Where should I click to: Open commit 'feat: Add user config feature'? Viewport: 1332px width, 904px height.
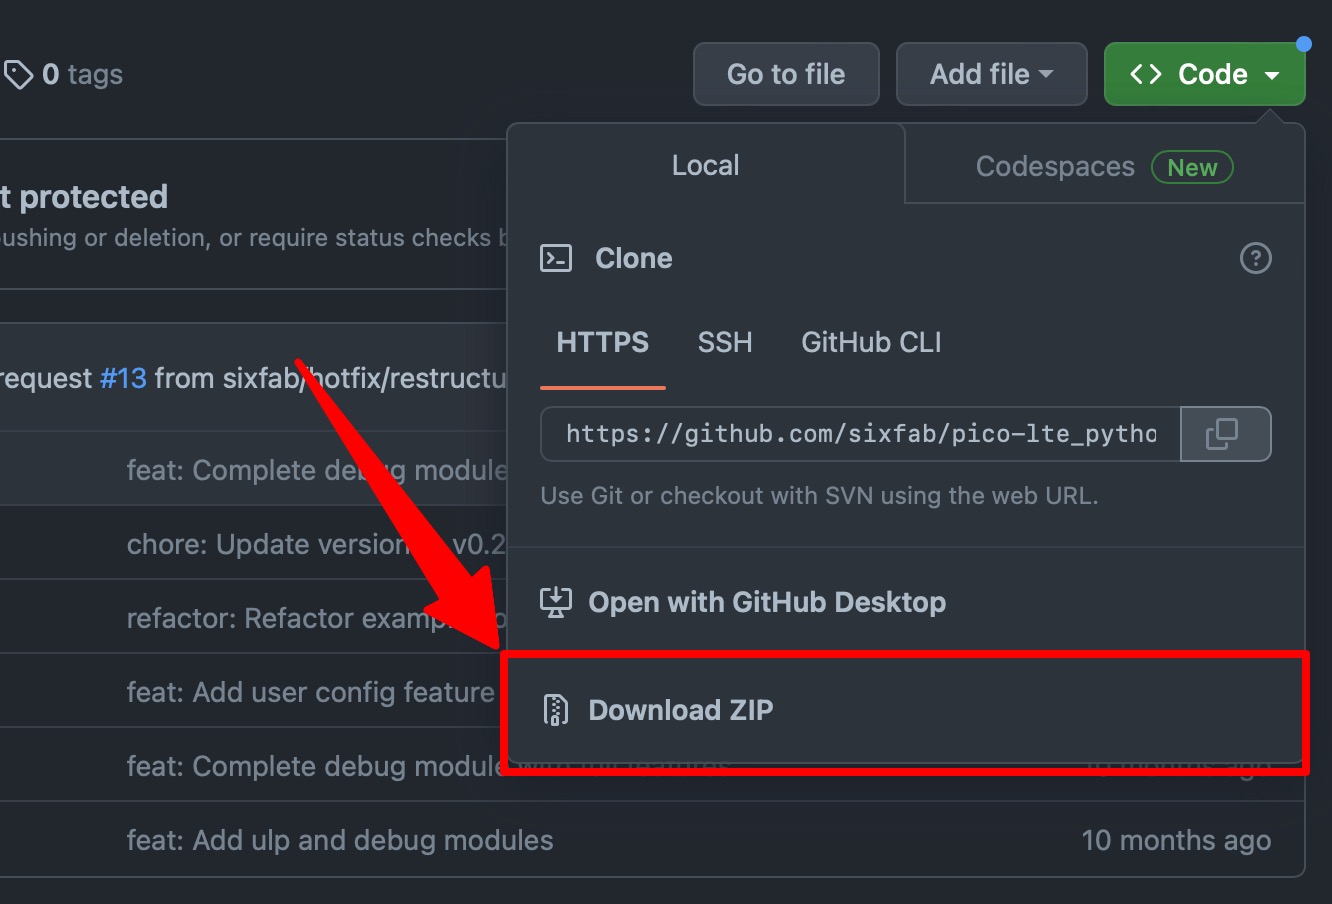coord(311,692)
